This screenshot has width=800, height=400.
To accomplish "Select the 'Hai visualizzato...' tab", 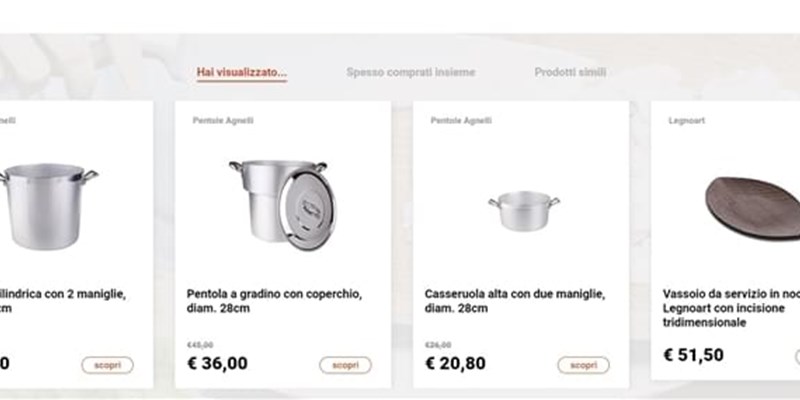I will [242, 72].
